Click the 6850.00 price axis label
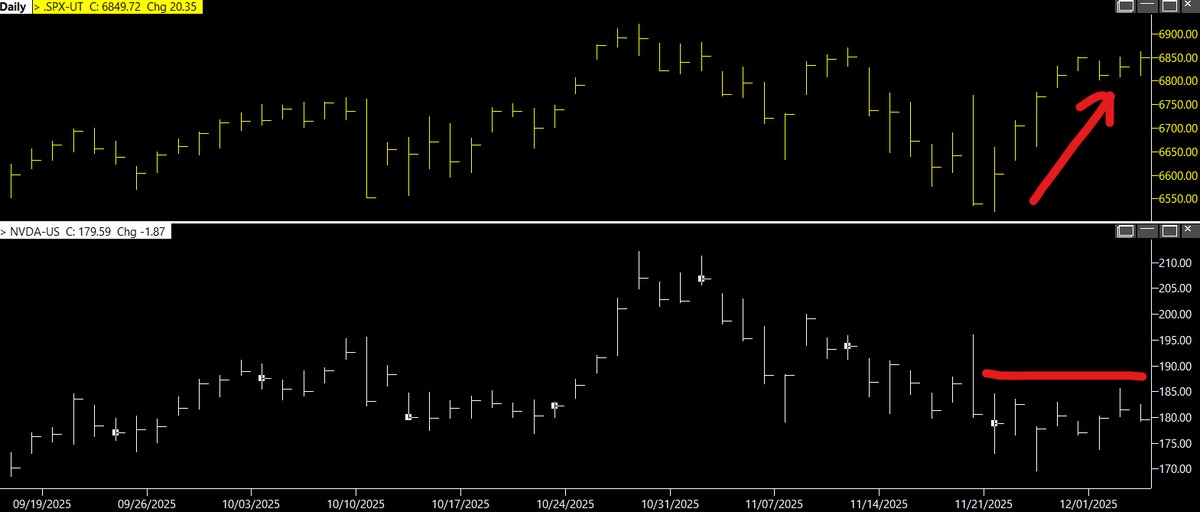Viewport: 1200px width, 512px height. (x=1176, y=58)
